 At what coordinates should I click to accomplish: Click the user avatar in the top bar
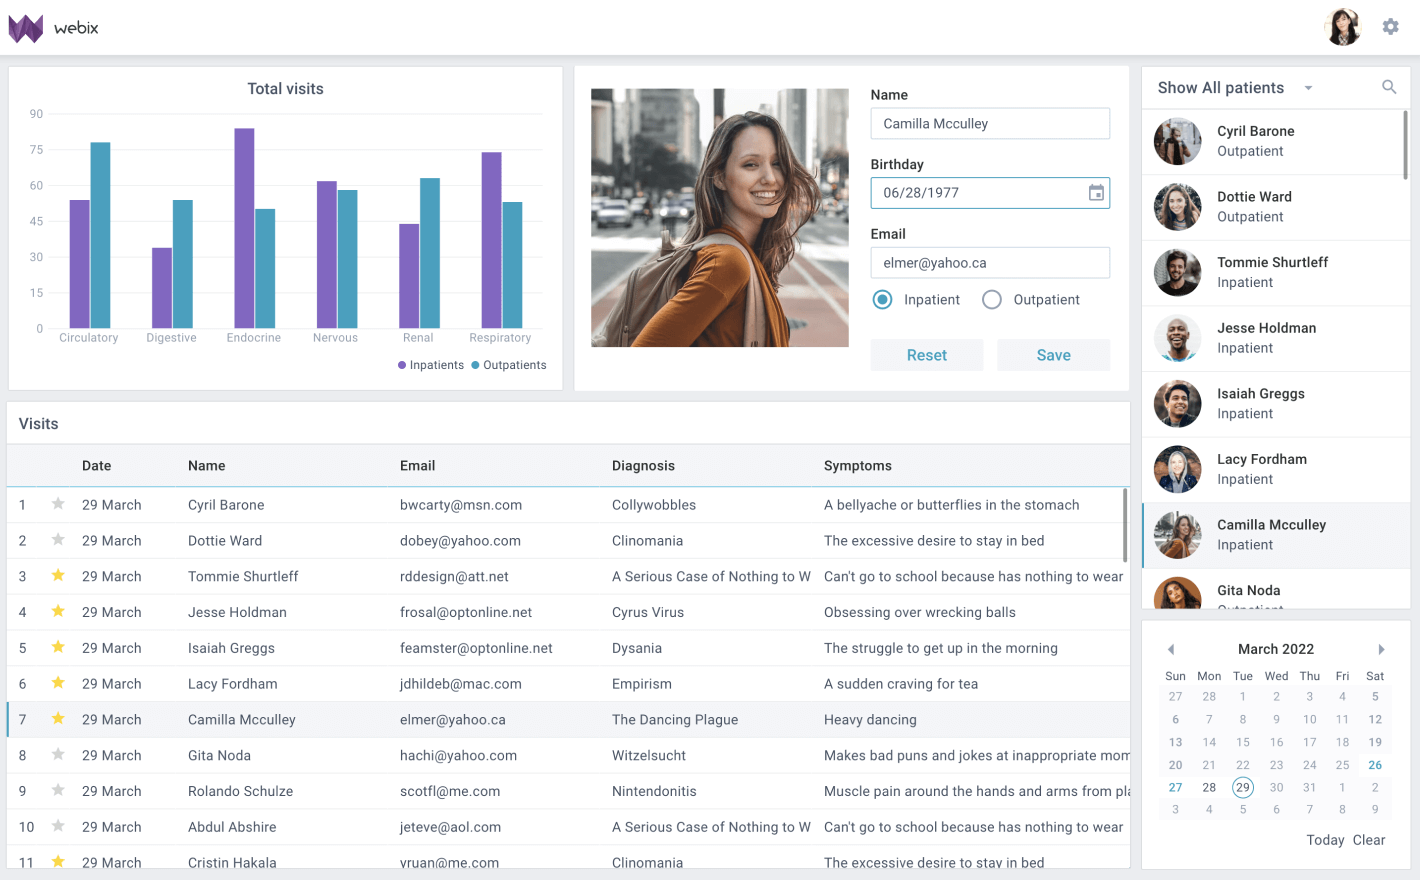(1343, 27)
